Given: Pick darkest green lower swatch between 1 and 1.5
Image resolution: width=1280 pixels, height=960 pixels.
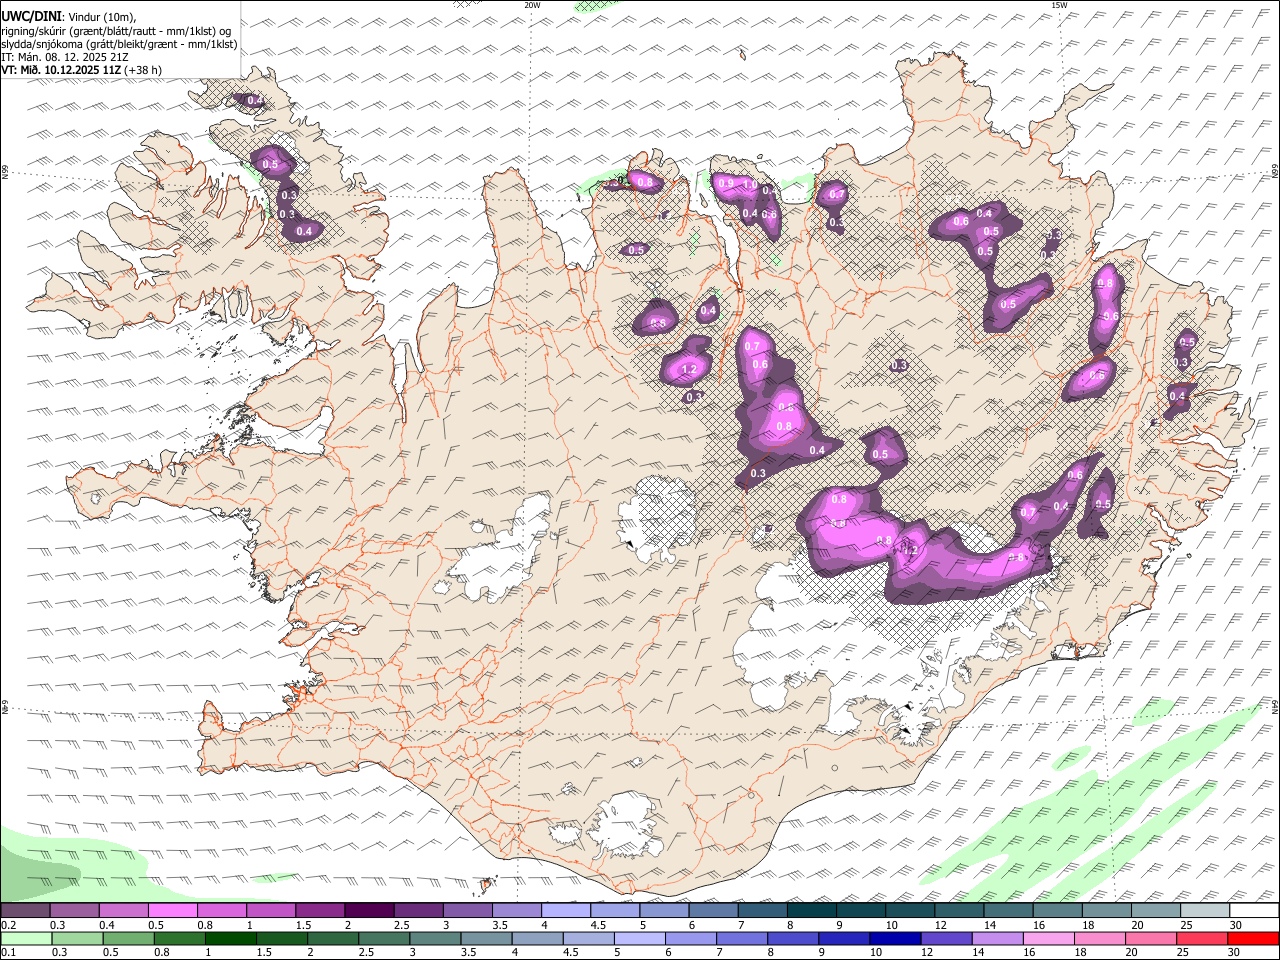Looking at the screenshot, I should 230,939.
